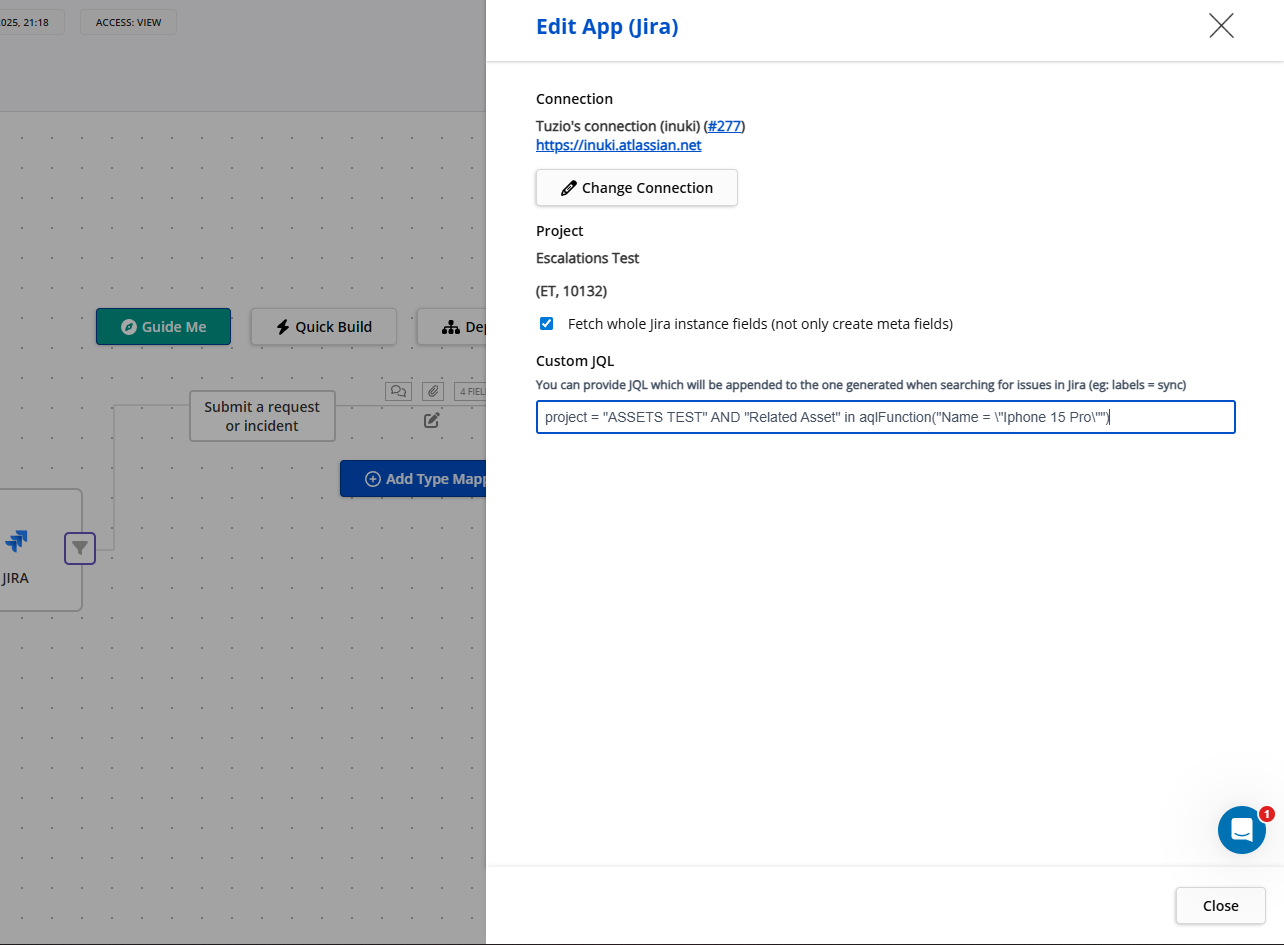This screenshot has height=945, width=1284.
Task: Select the Submit a request or incident node
Action: tap(262, 416)
